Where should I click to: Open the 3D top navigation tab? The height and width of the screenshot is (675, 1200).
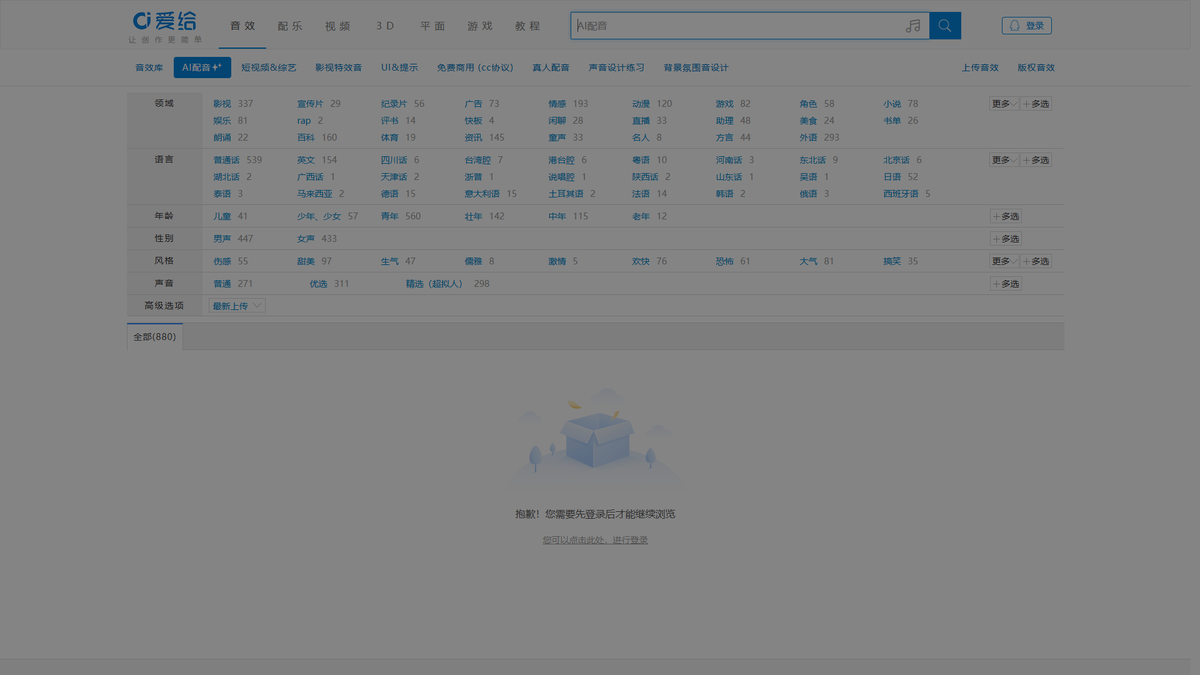coord(386,26)
